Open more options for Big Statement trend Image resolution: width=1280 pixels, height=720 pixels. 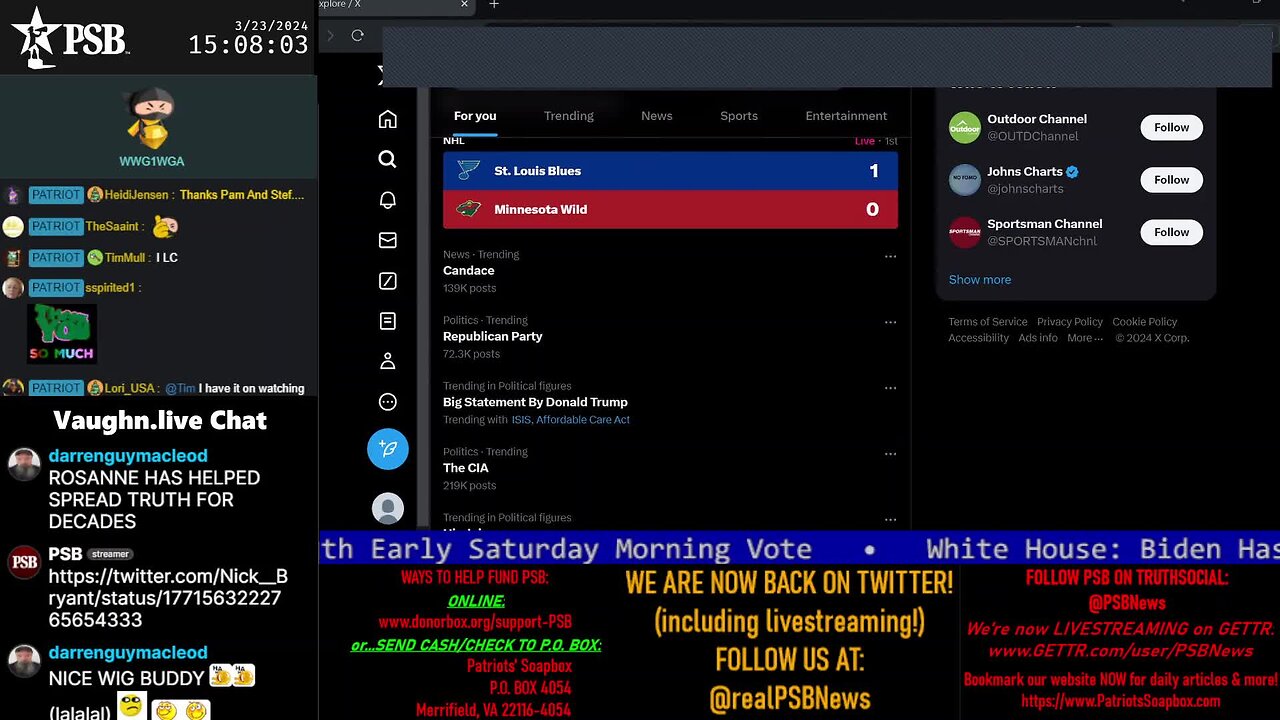[x=890, y=388]
